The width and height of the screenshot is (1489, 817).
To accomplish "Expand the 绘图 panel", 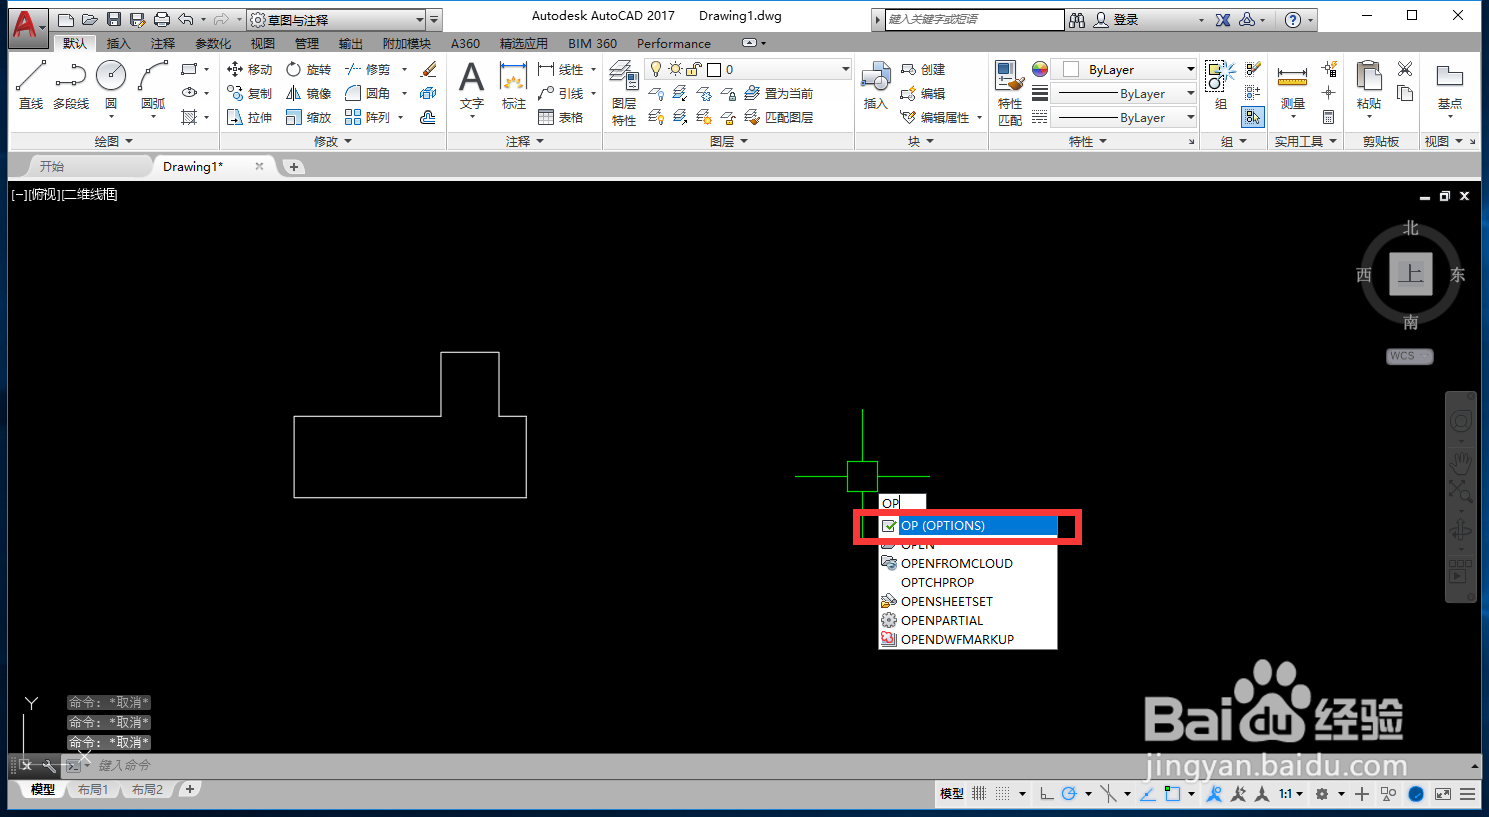I will (x=113, y=141).
